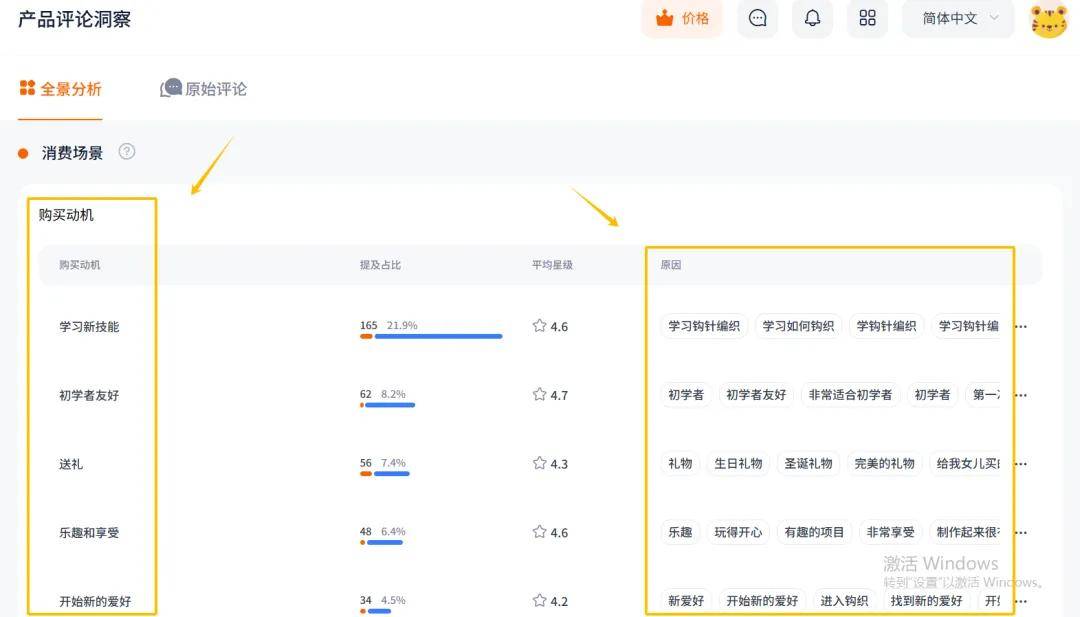The image size is (1080, 617).
Task: Click the 学习新技能 motivation cell
Action: (x=90, y=326)
